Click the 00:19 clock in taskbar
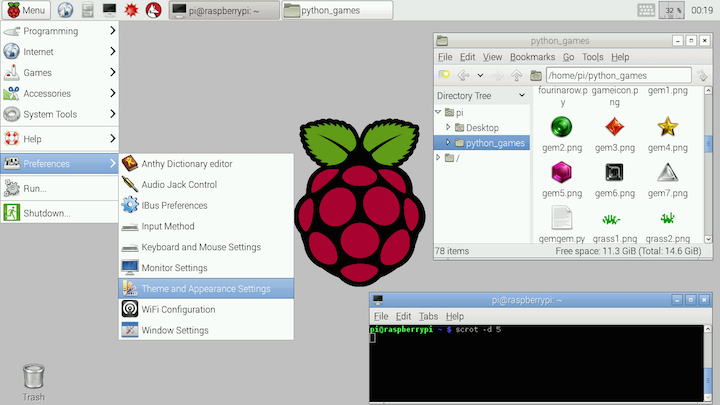Screen dimensions: 720x405 (702, 10)
